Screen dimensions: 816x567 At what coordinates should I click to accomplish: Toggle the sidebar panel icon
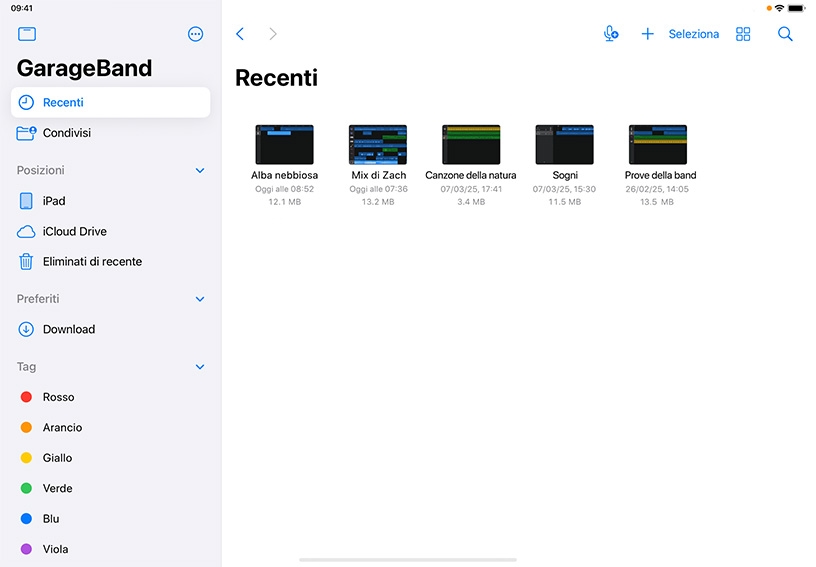(x=27, y=34)
